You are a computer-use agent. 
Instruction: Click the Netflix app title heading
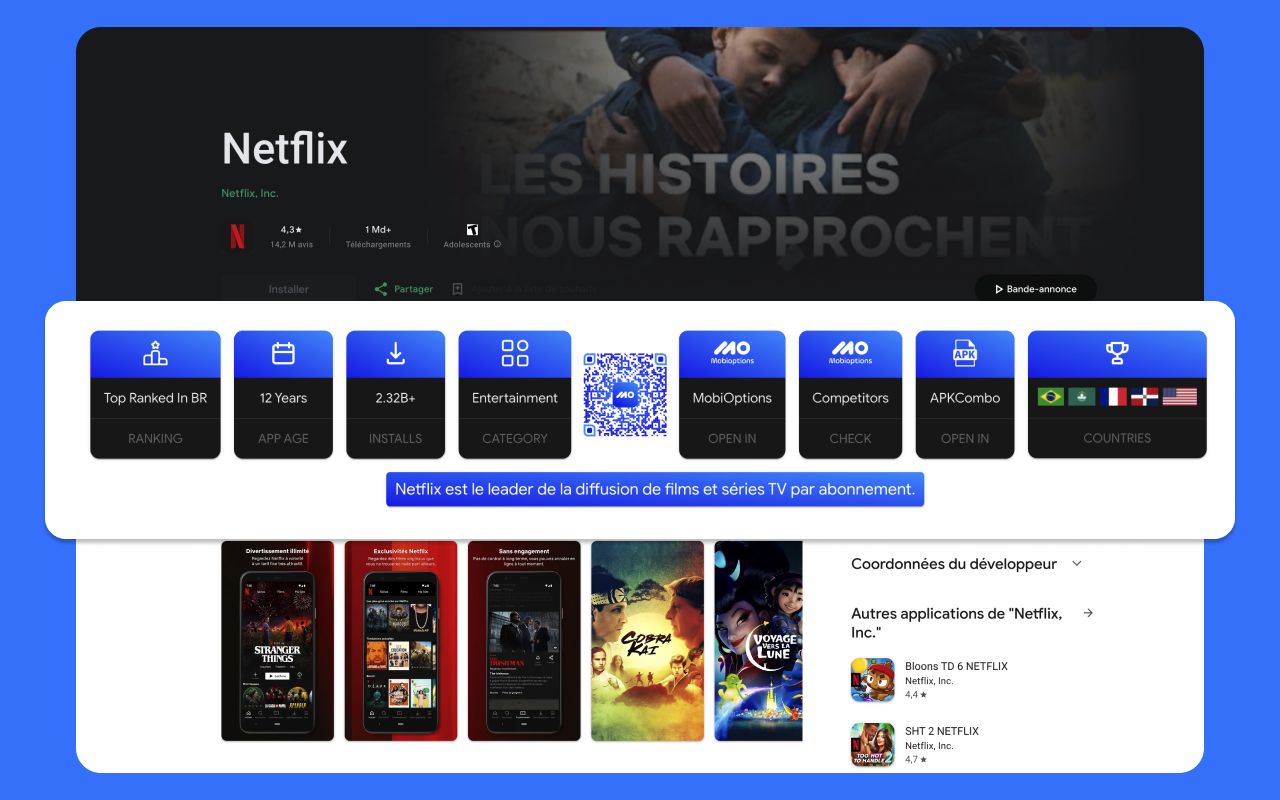285,149
